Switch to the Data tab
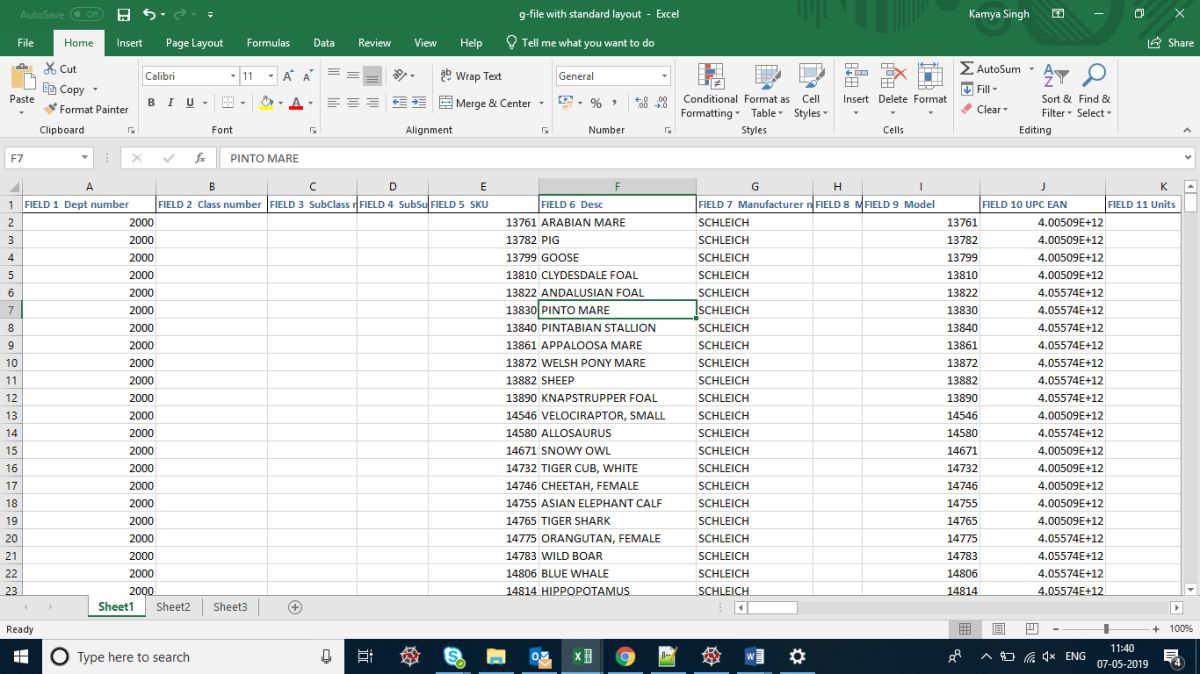Viewport: 1200px width, 674px height. click(324, 43)
